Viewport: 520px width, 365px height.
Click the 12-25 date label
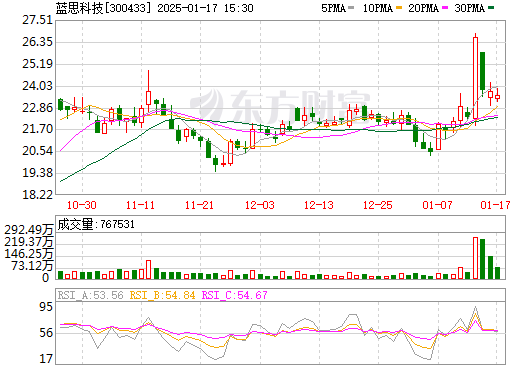(378, 205)
